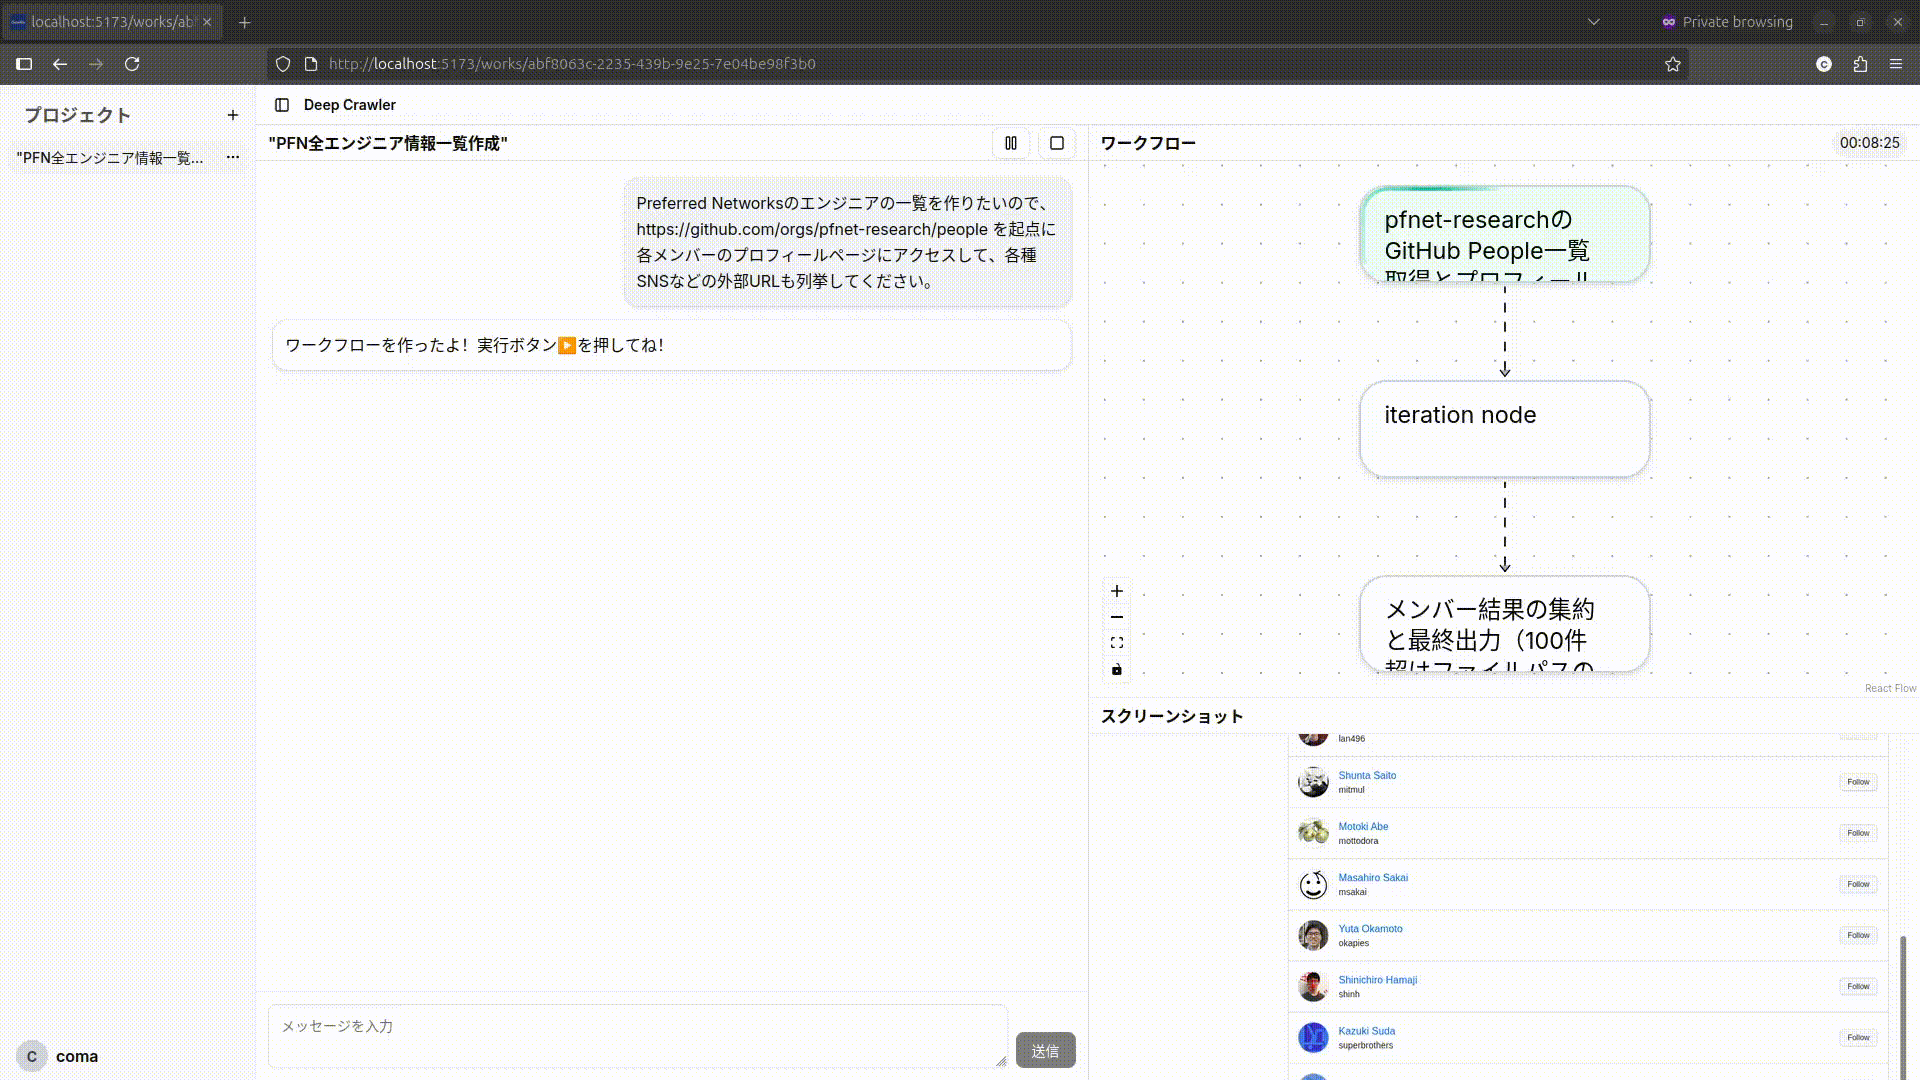Screen dimensions: 1920x1080
Task: Collapse the project sidebar panel
Action: [281, 104]
